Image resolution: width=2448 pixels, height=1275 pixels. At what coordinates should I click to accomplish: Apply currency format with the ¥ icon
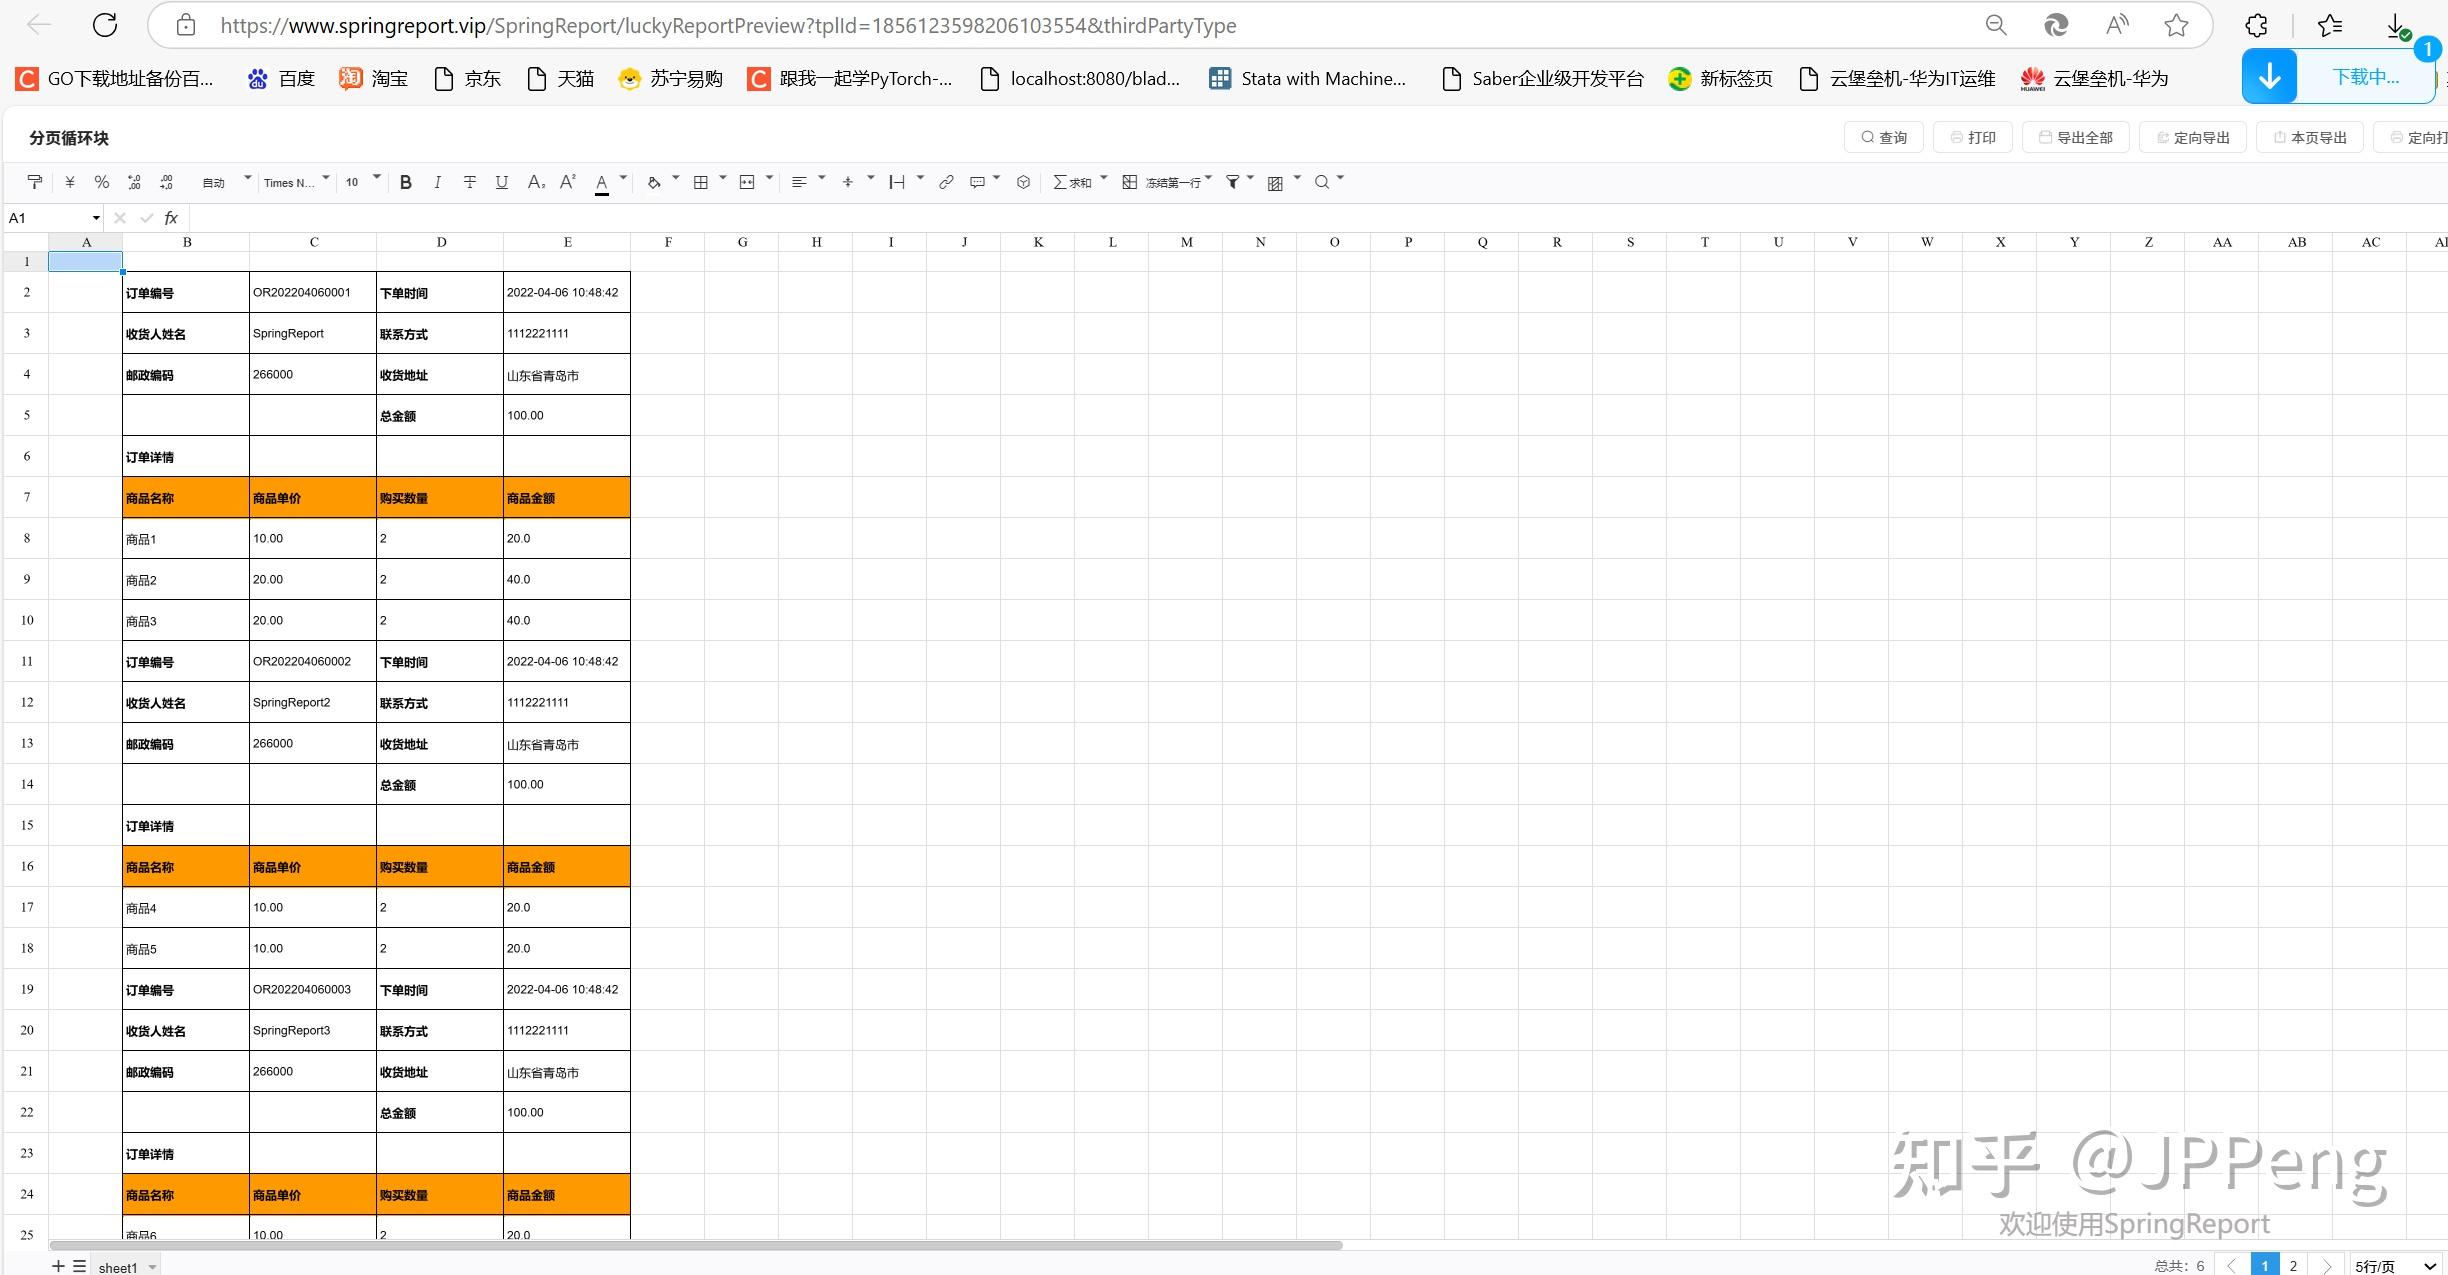coord(69,182)
